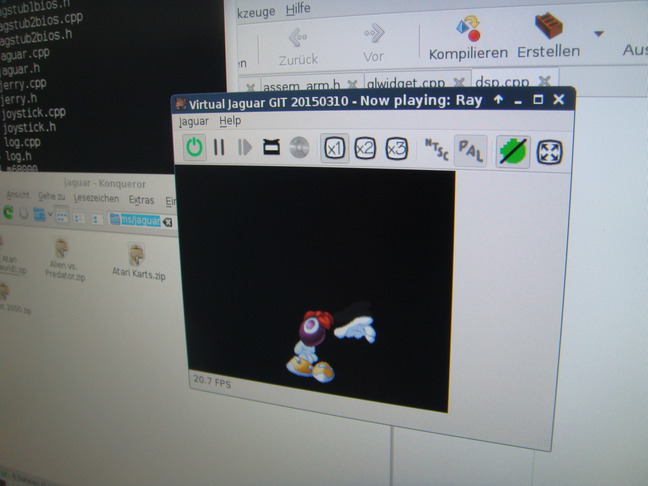Open the cartridge picker icon

click(270, 148)
